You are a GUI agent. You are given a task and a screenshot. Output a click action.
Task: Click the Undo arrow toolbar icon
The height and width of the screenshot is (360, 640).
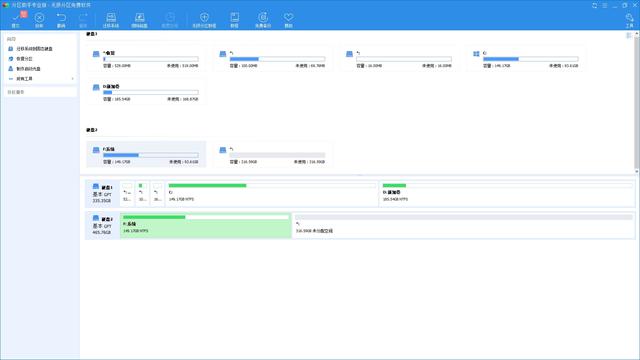61,19
